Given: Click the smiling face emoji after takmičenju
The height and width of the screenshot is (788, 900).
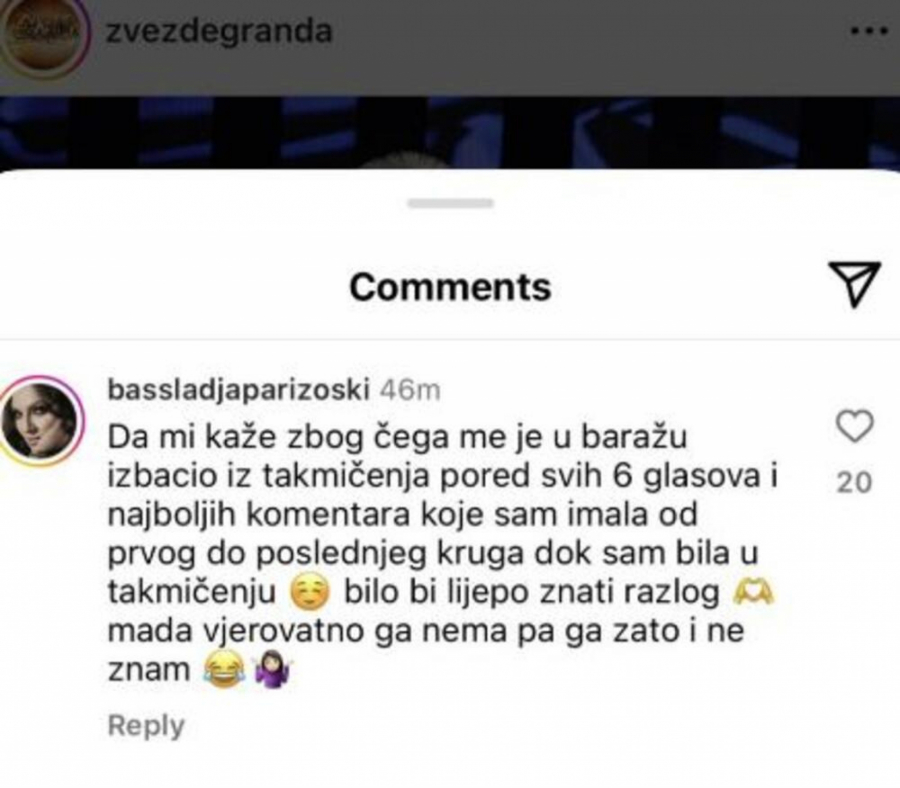Looking at the screenshot, I should tap(310, 593).
